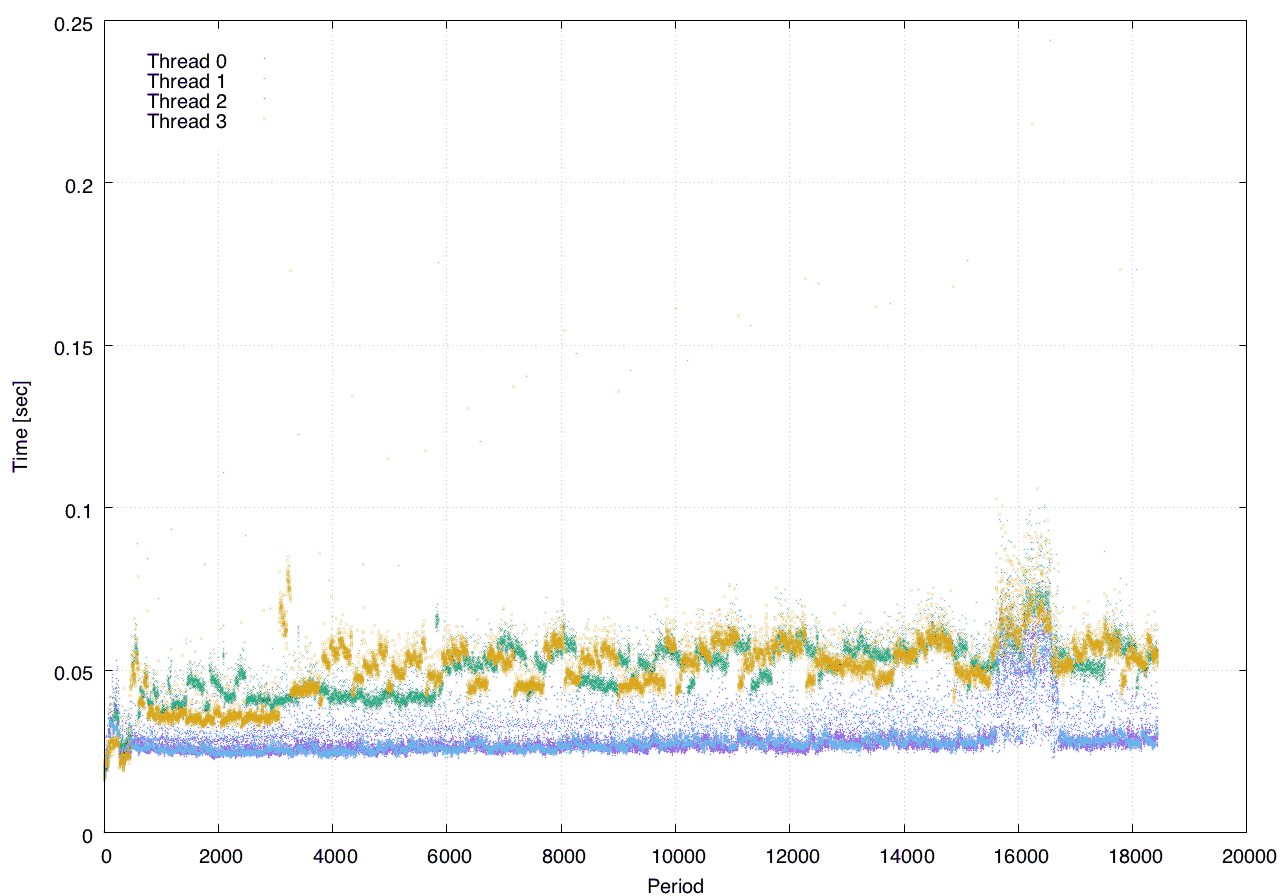Click the Thread 0 legend label
The image size is (1280, 896).
pos(186,61)
